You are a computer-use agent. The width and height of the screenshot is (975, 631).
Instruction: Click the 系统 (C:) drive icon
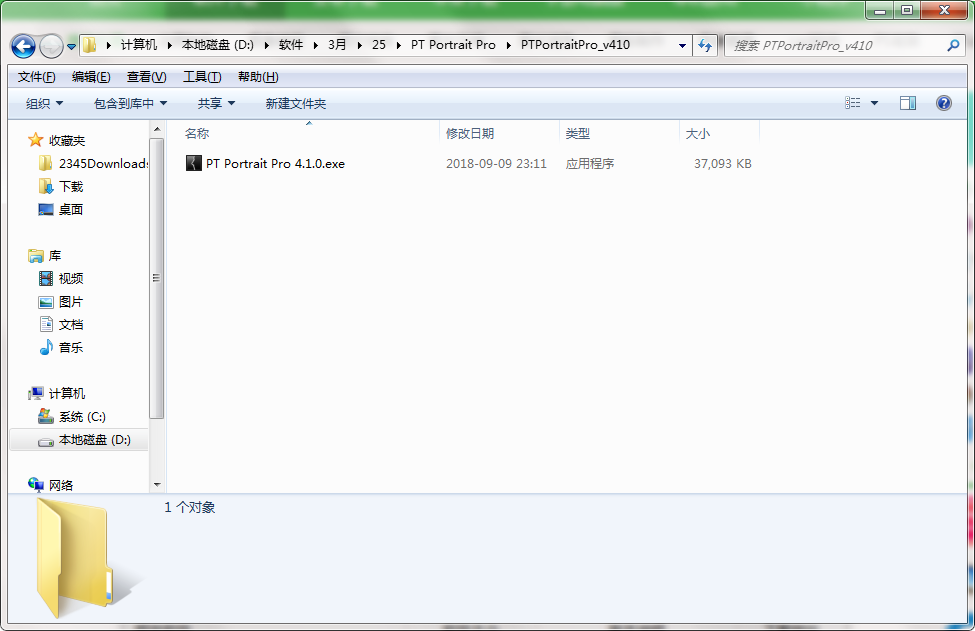coord(46,416)
